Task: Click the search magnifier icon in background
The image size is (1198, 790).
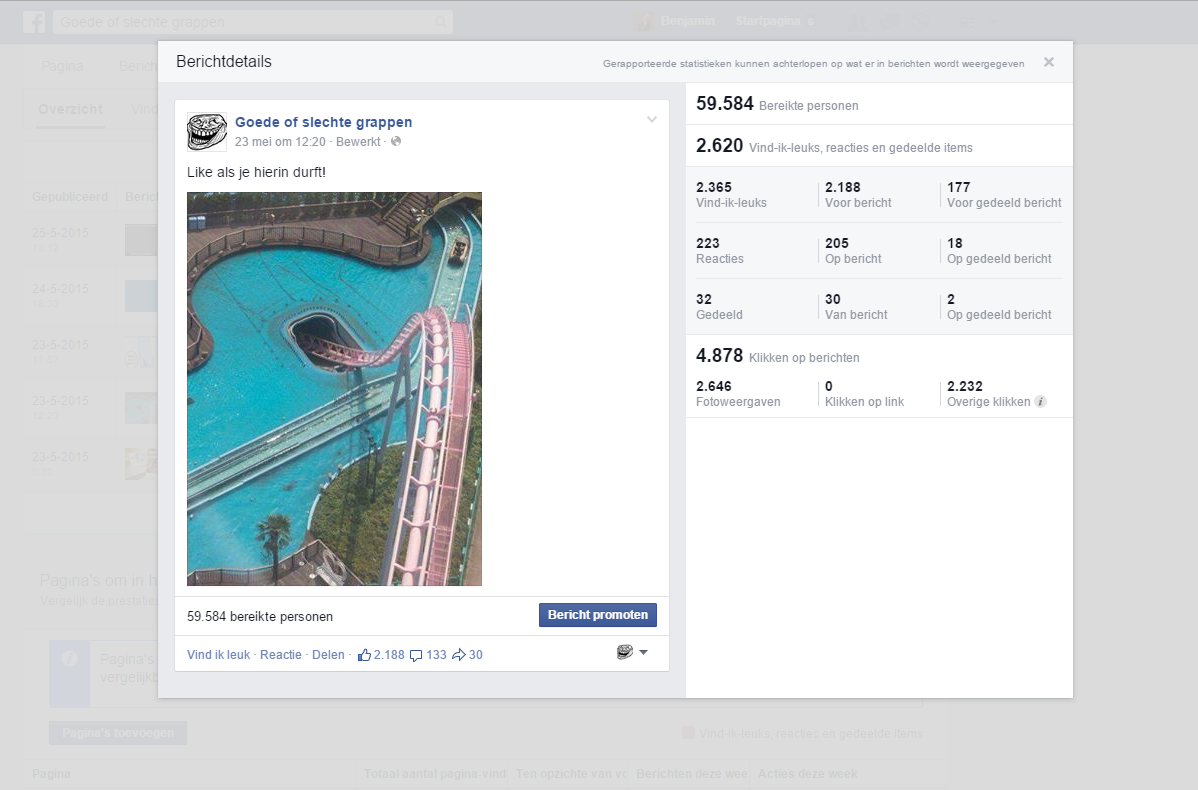Action: 440,22
